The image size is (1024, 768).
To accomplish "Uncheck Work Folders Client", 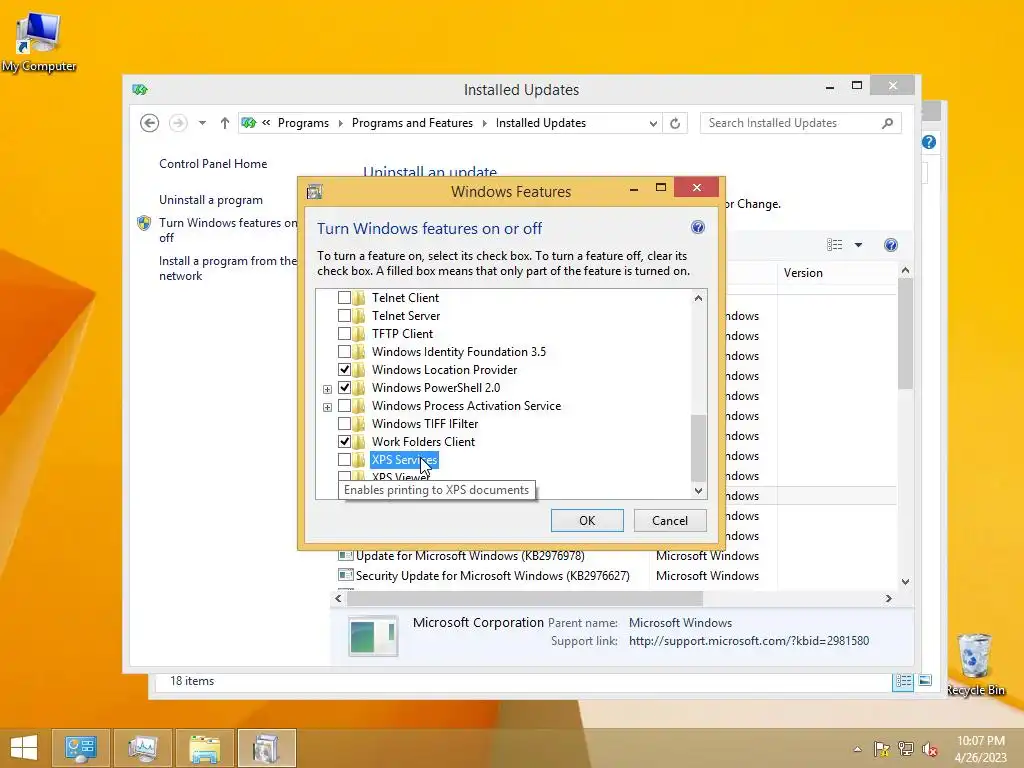I will (x=344, y=442).
